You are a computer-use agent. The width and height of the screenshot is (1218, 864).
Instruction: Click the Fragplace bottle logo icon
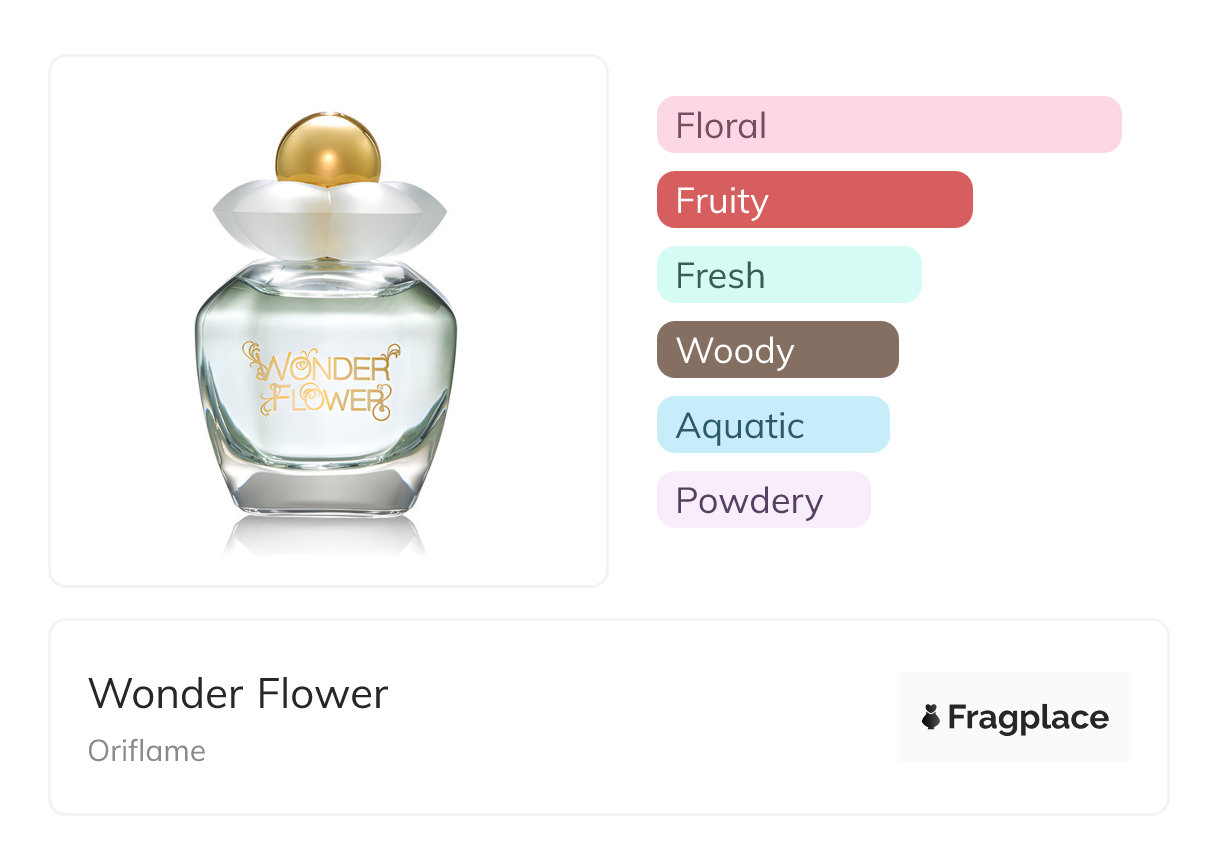click(931, 717)
